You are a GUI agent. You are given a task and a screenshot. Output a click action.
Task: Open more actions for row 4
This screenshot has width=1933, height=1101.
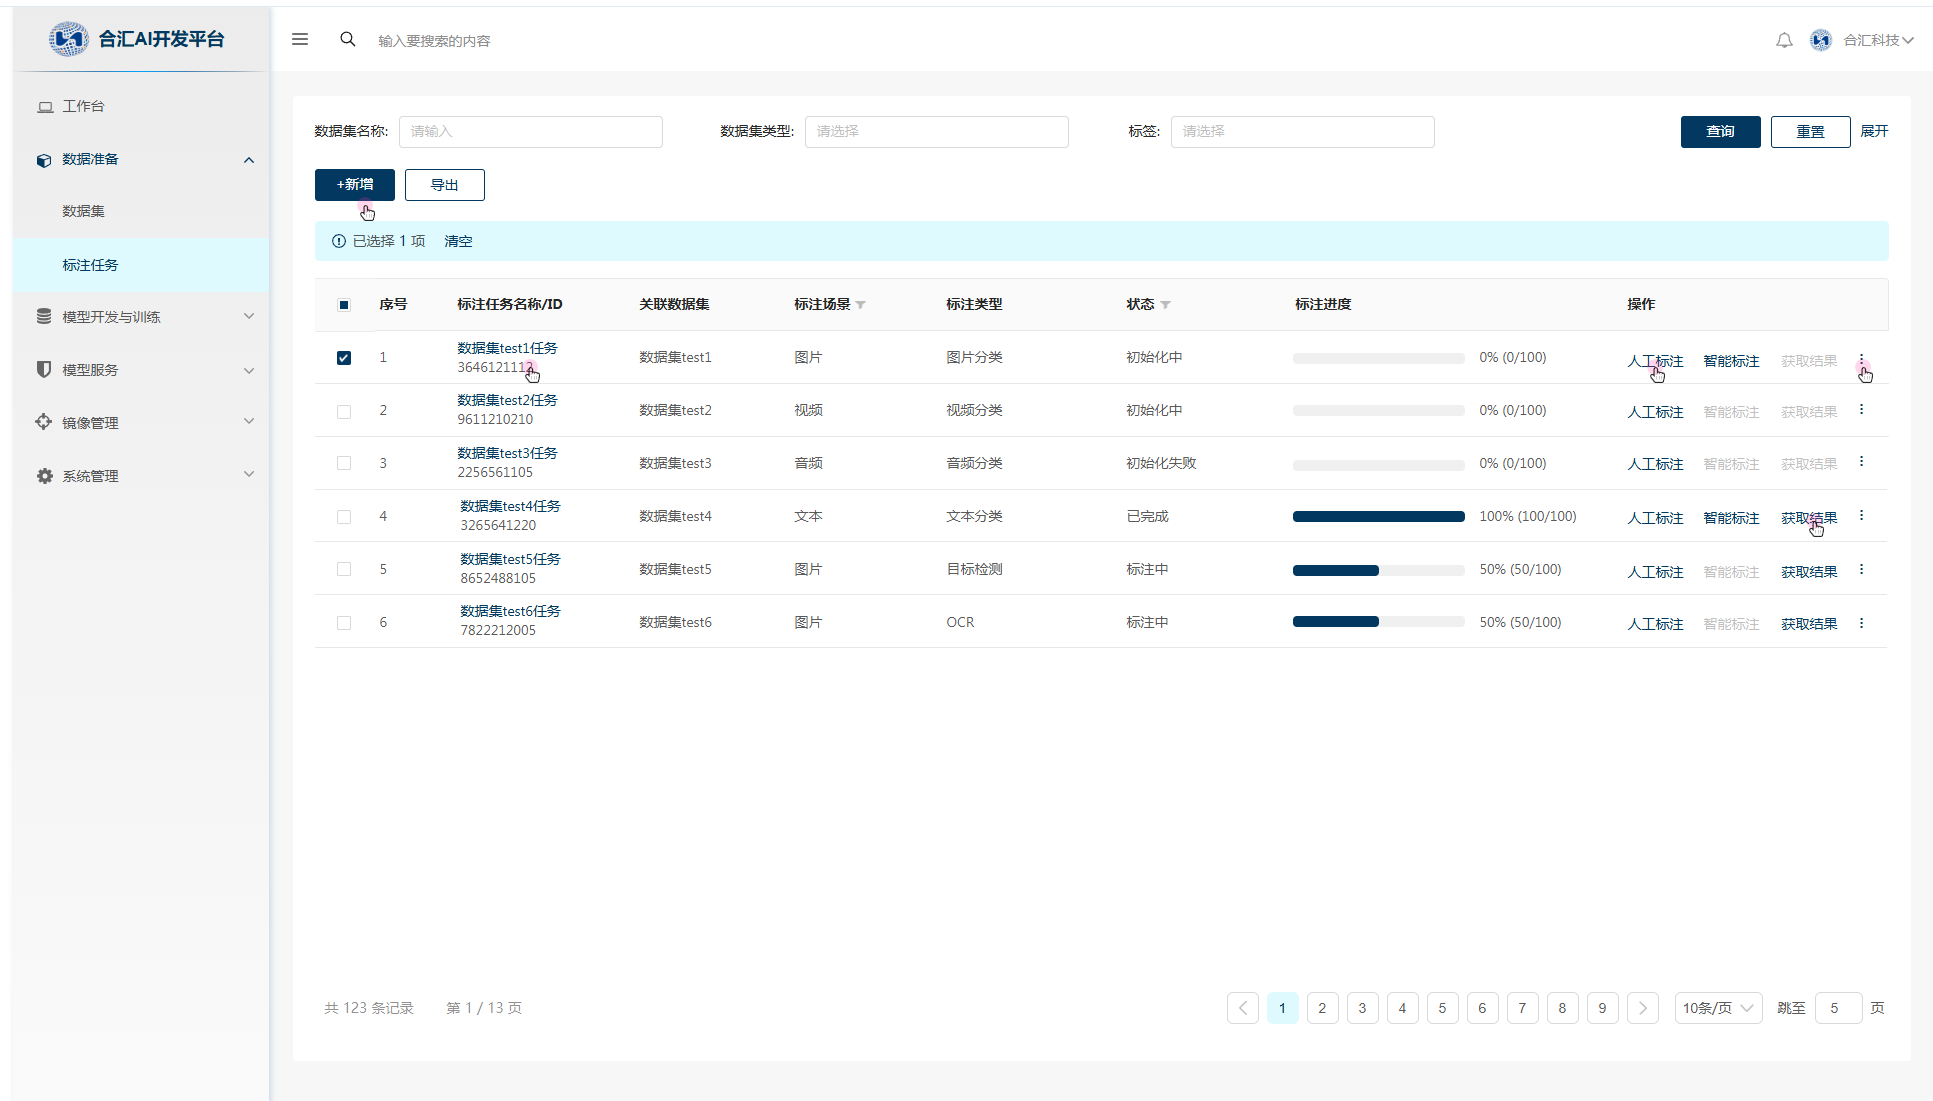pyautogui.click(x=1861, y=516)
